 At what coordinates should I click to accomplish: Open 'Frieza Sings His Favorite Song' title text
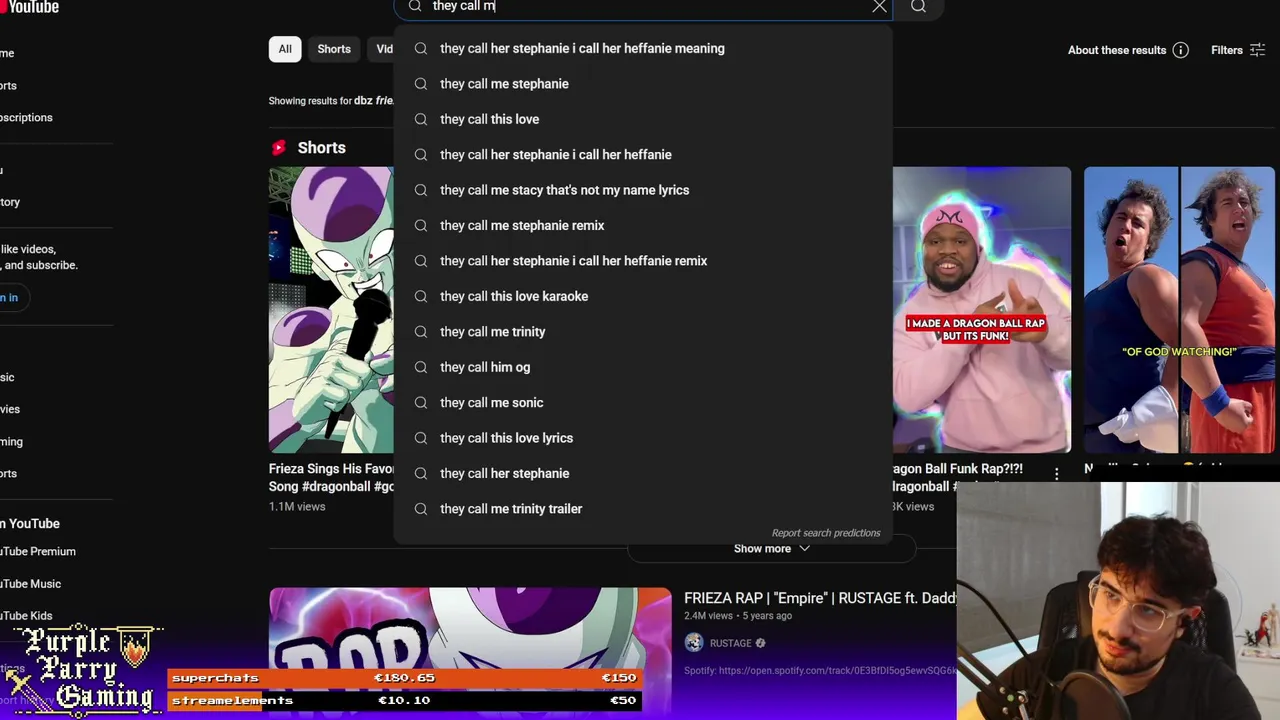tap(332, 477)
